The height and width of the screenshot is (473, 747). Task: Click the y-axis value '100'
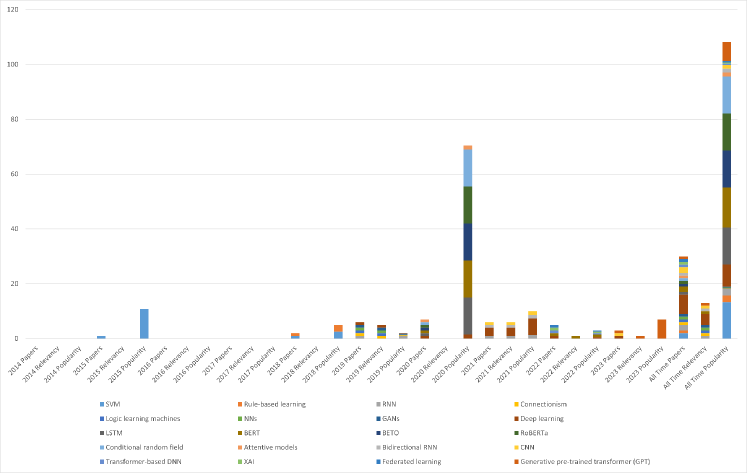point(13,64)
